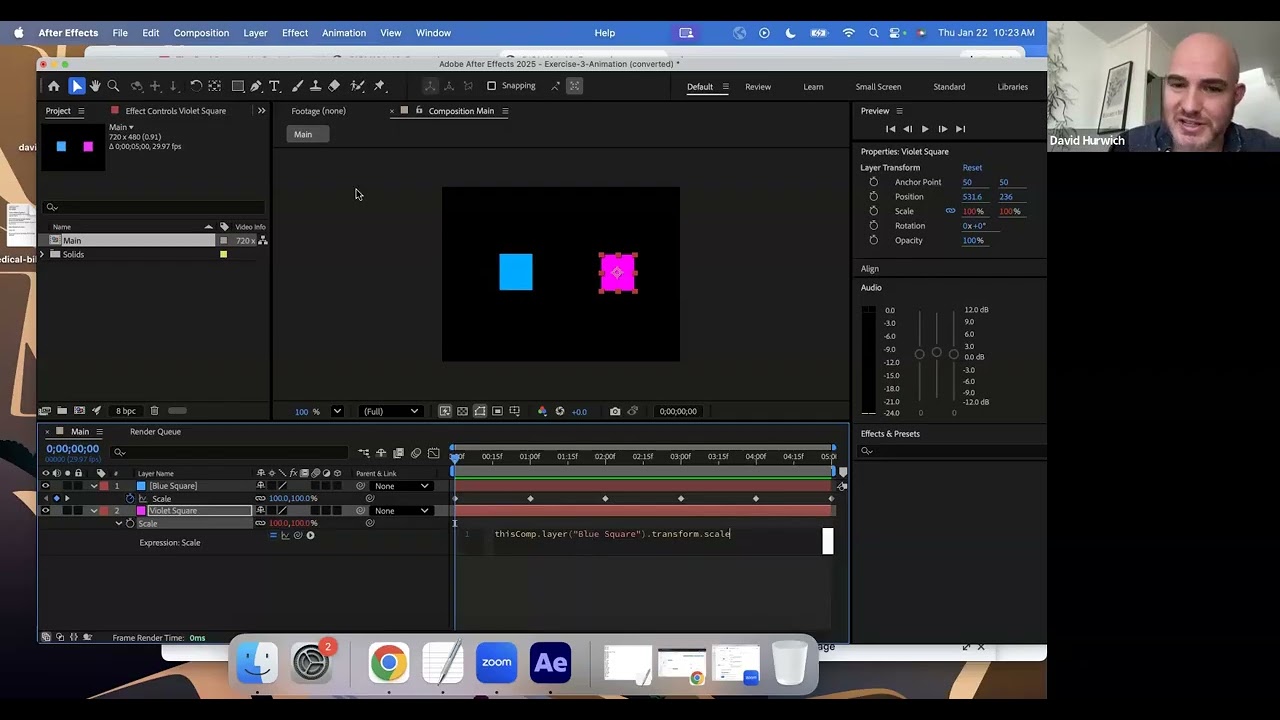This screenshot has width=1280, height=720.
Task: Select the Clone Stamp tool
Action: [x=315, y=86]
